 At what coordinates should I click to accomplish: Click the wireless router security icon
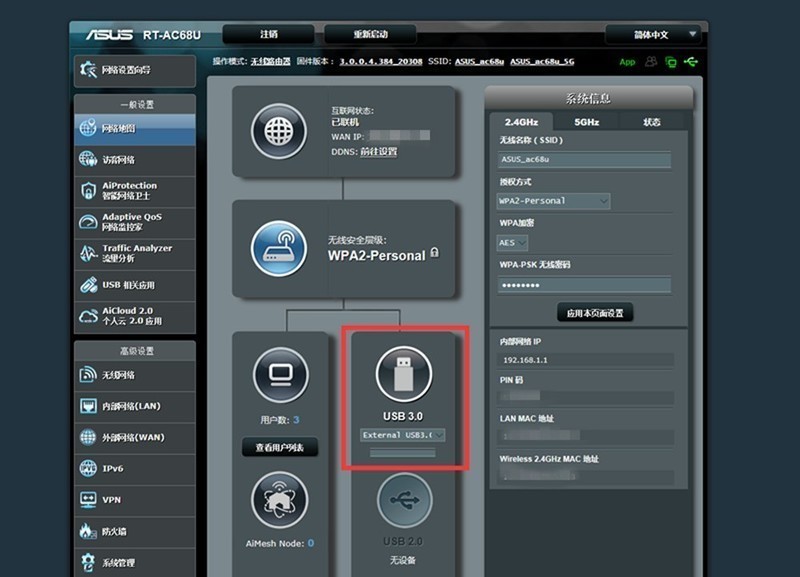[x=279, y=248]
